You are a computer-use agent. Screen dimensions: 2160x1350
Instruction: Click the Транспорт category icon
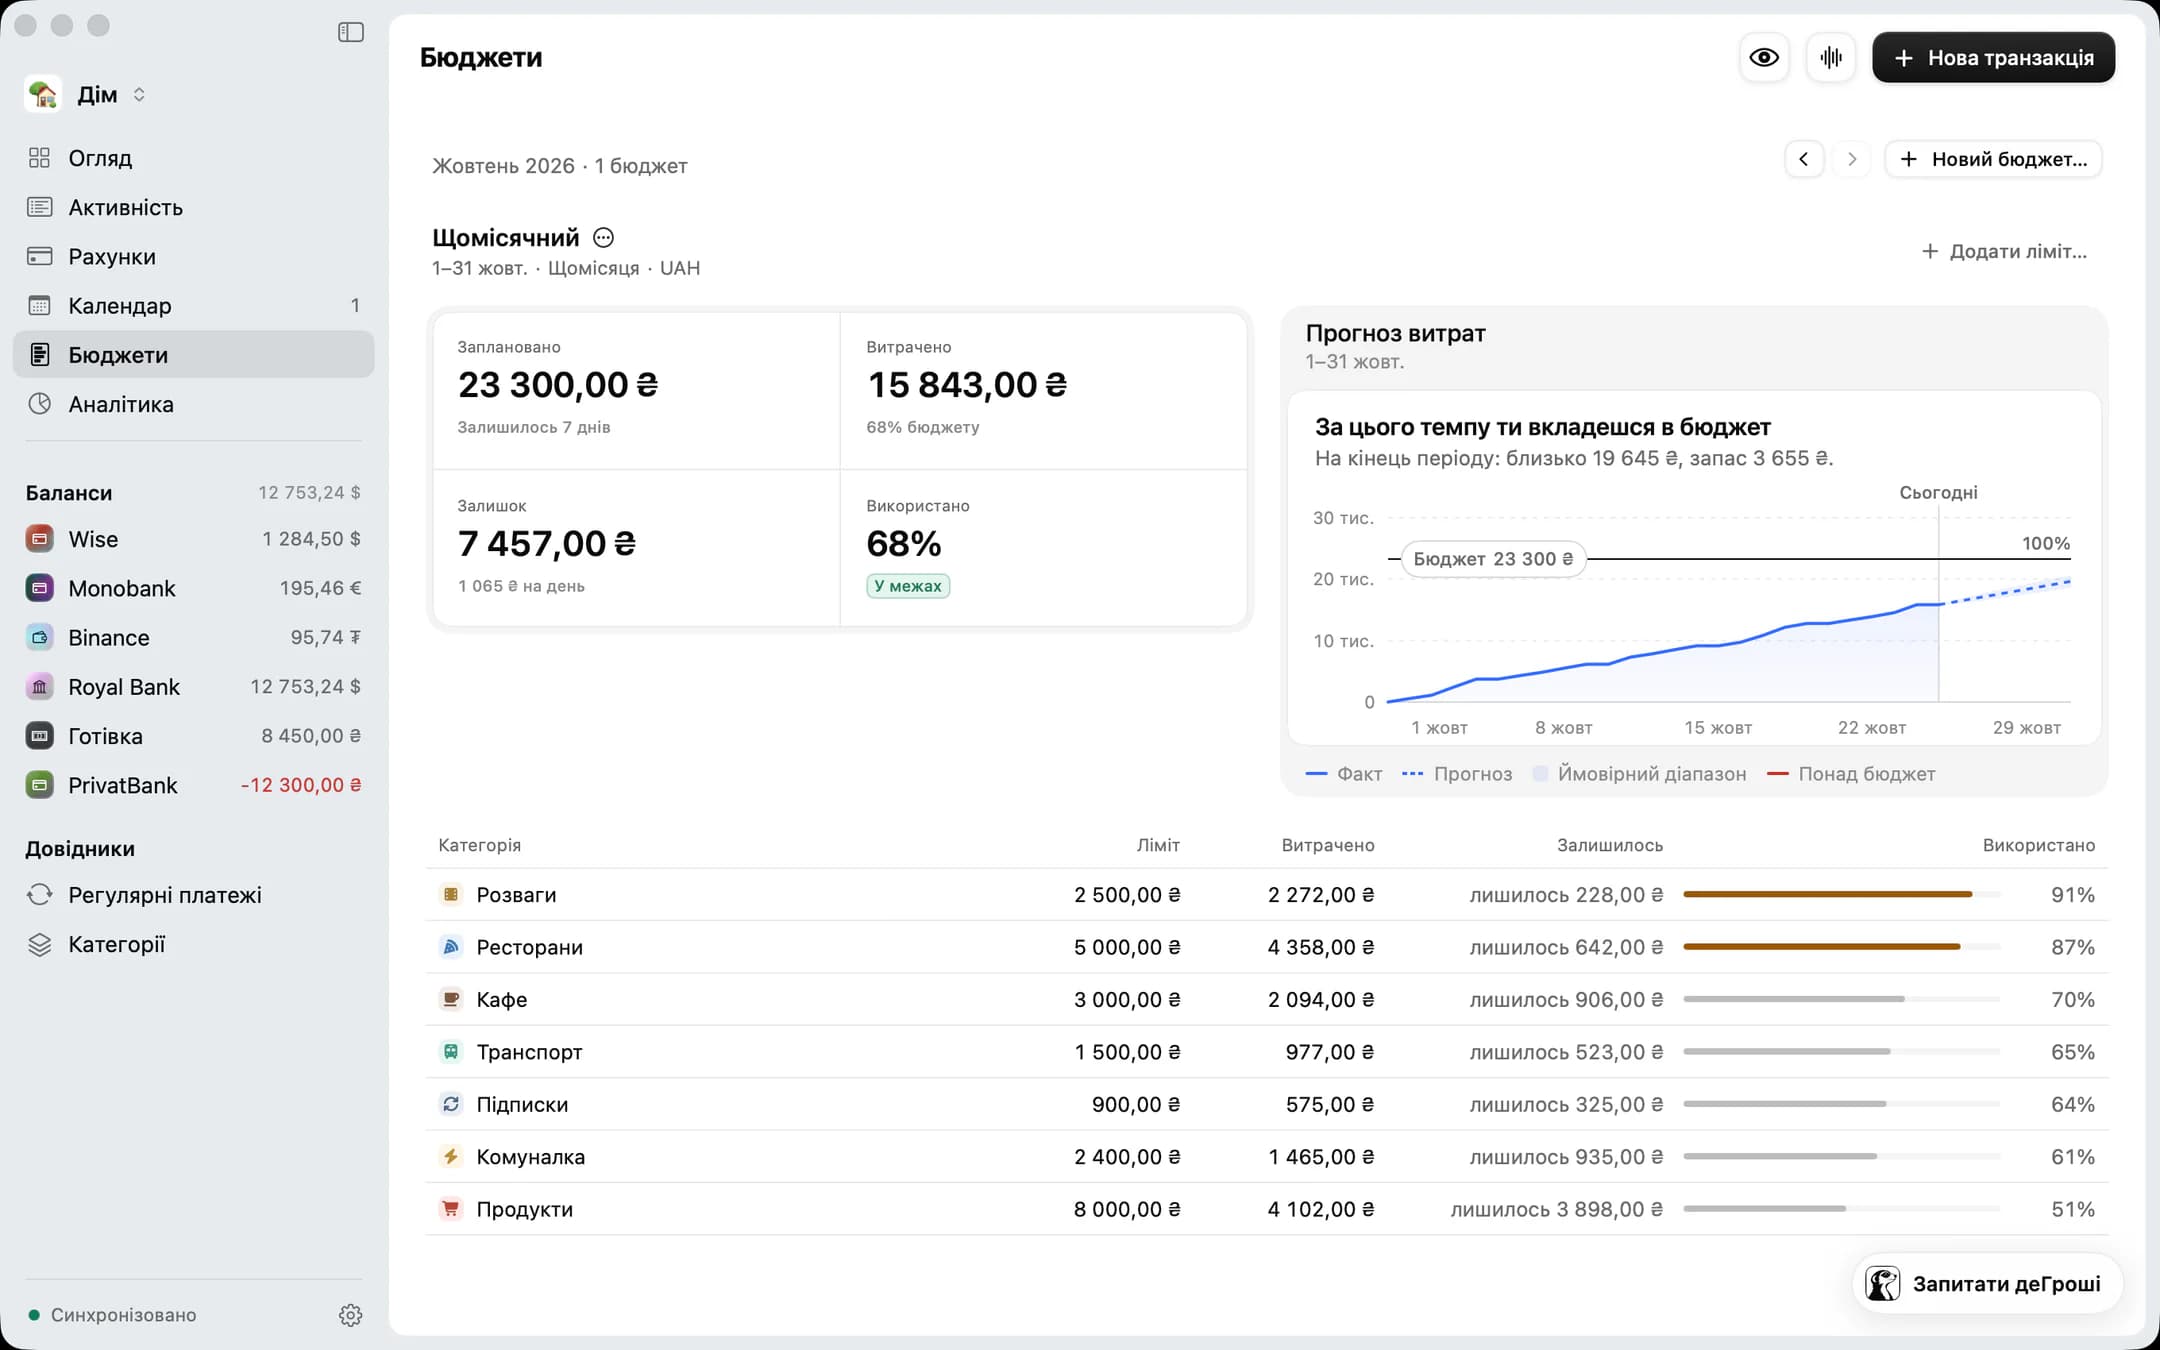click(451, 1051)
